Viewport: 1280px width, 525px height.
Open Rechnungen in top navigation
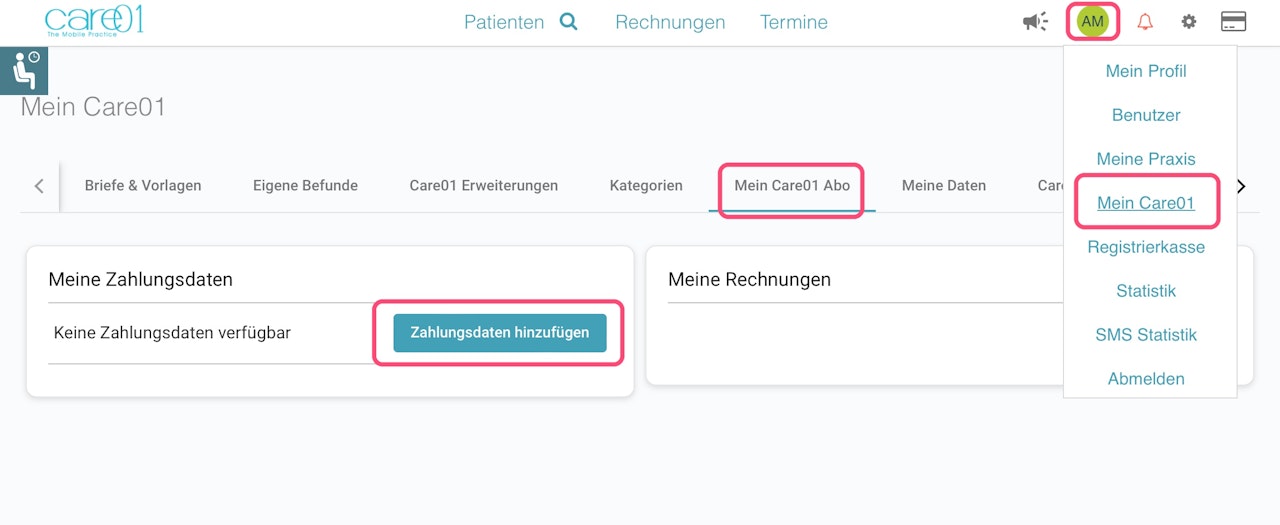tap(670, 22)
